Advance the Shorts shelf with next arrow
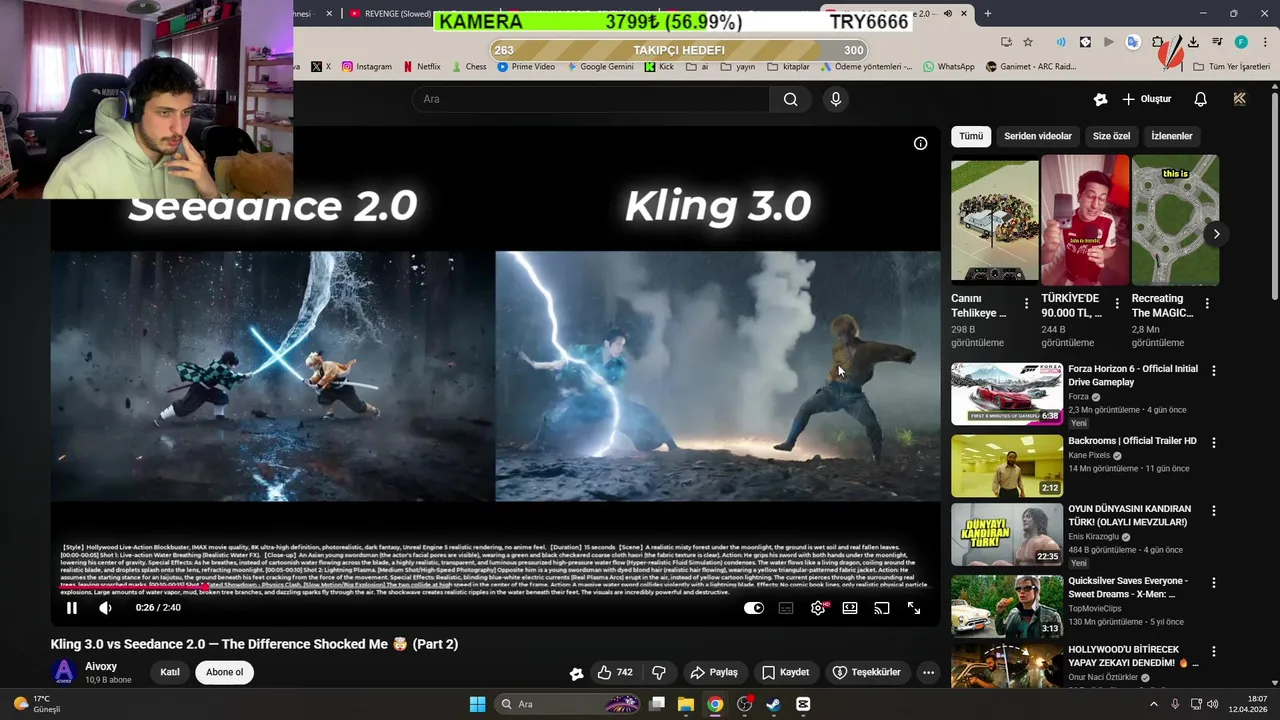This screenshot has width=1280, height=720. click(1216, 234)
